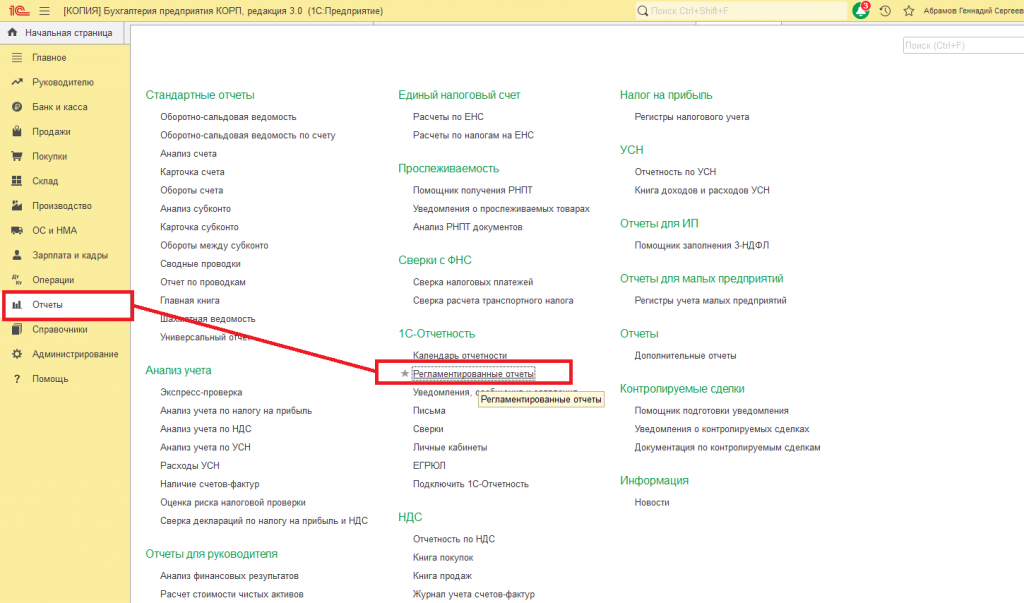Open Новости link under Информация

click(652, 502)
